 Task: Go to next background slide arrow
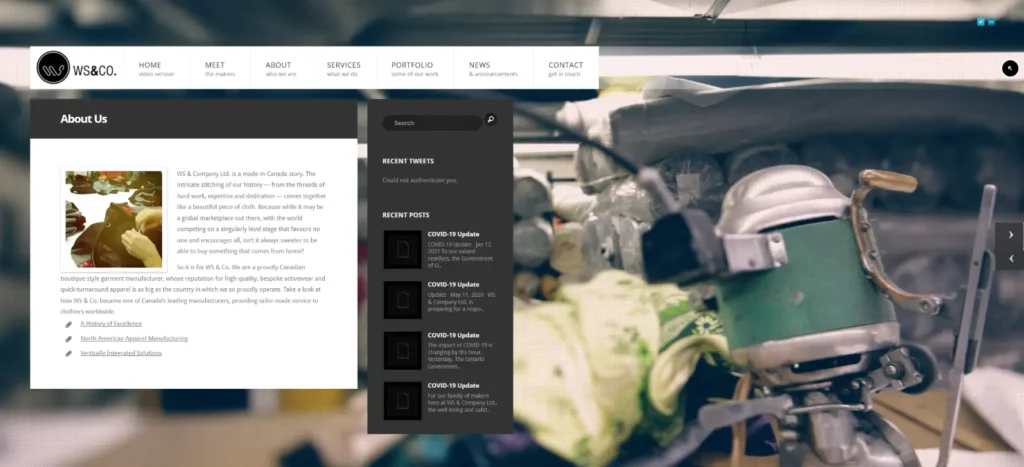(x=1010, y=235)
